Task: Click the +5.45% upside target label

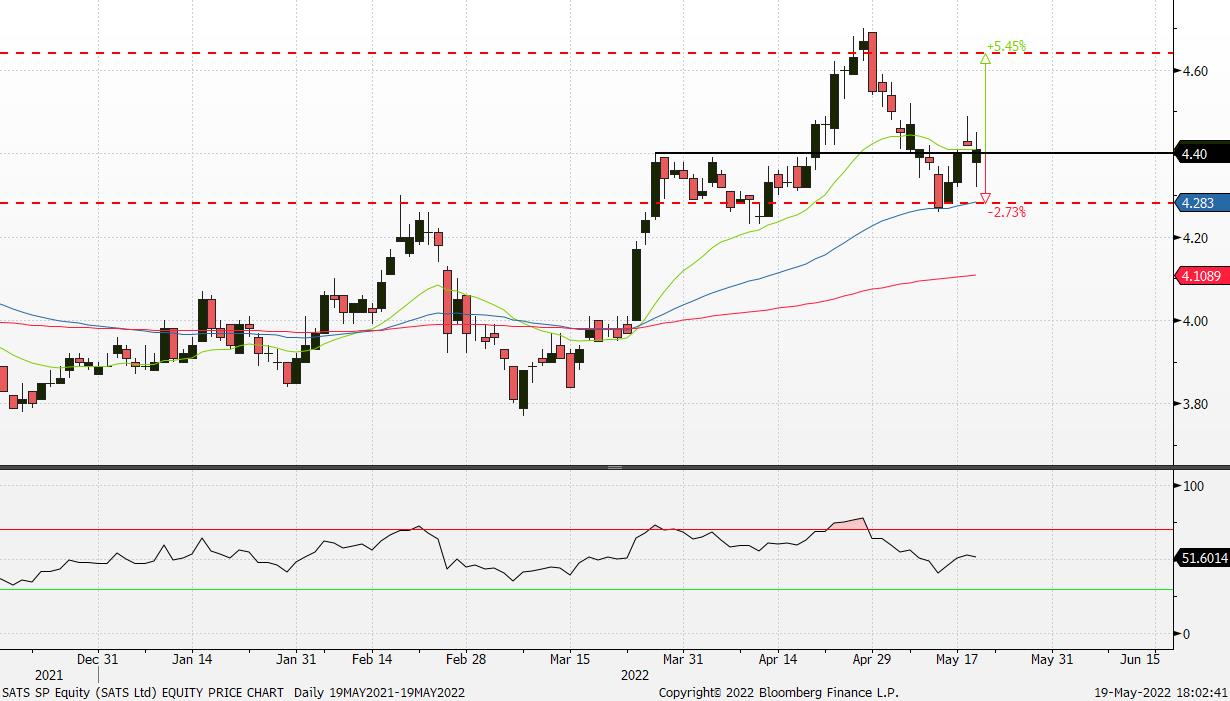Action: pos(1006,46)
